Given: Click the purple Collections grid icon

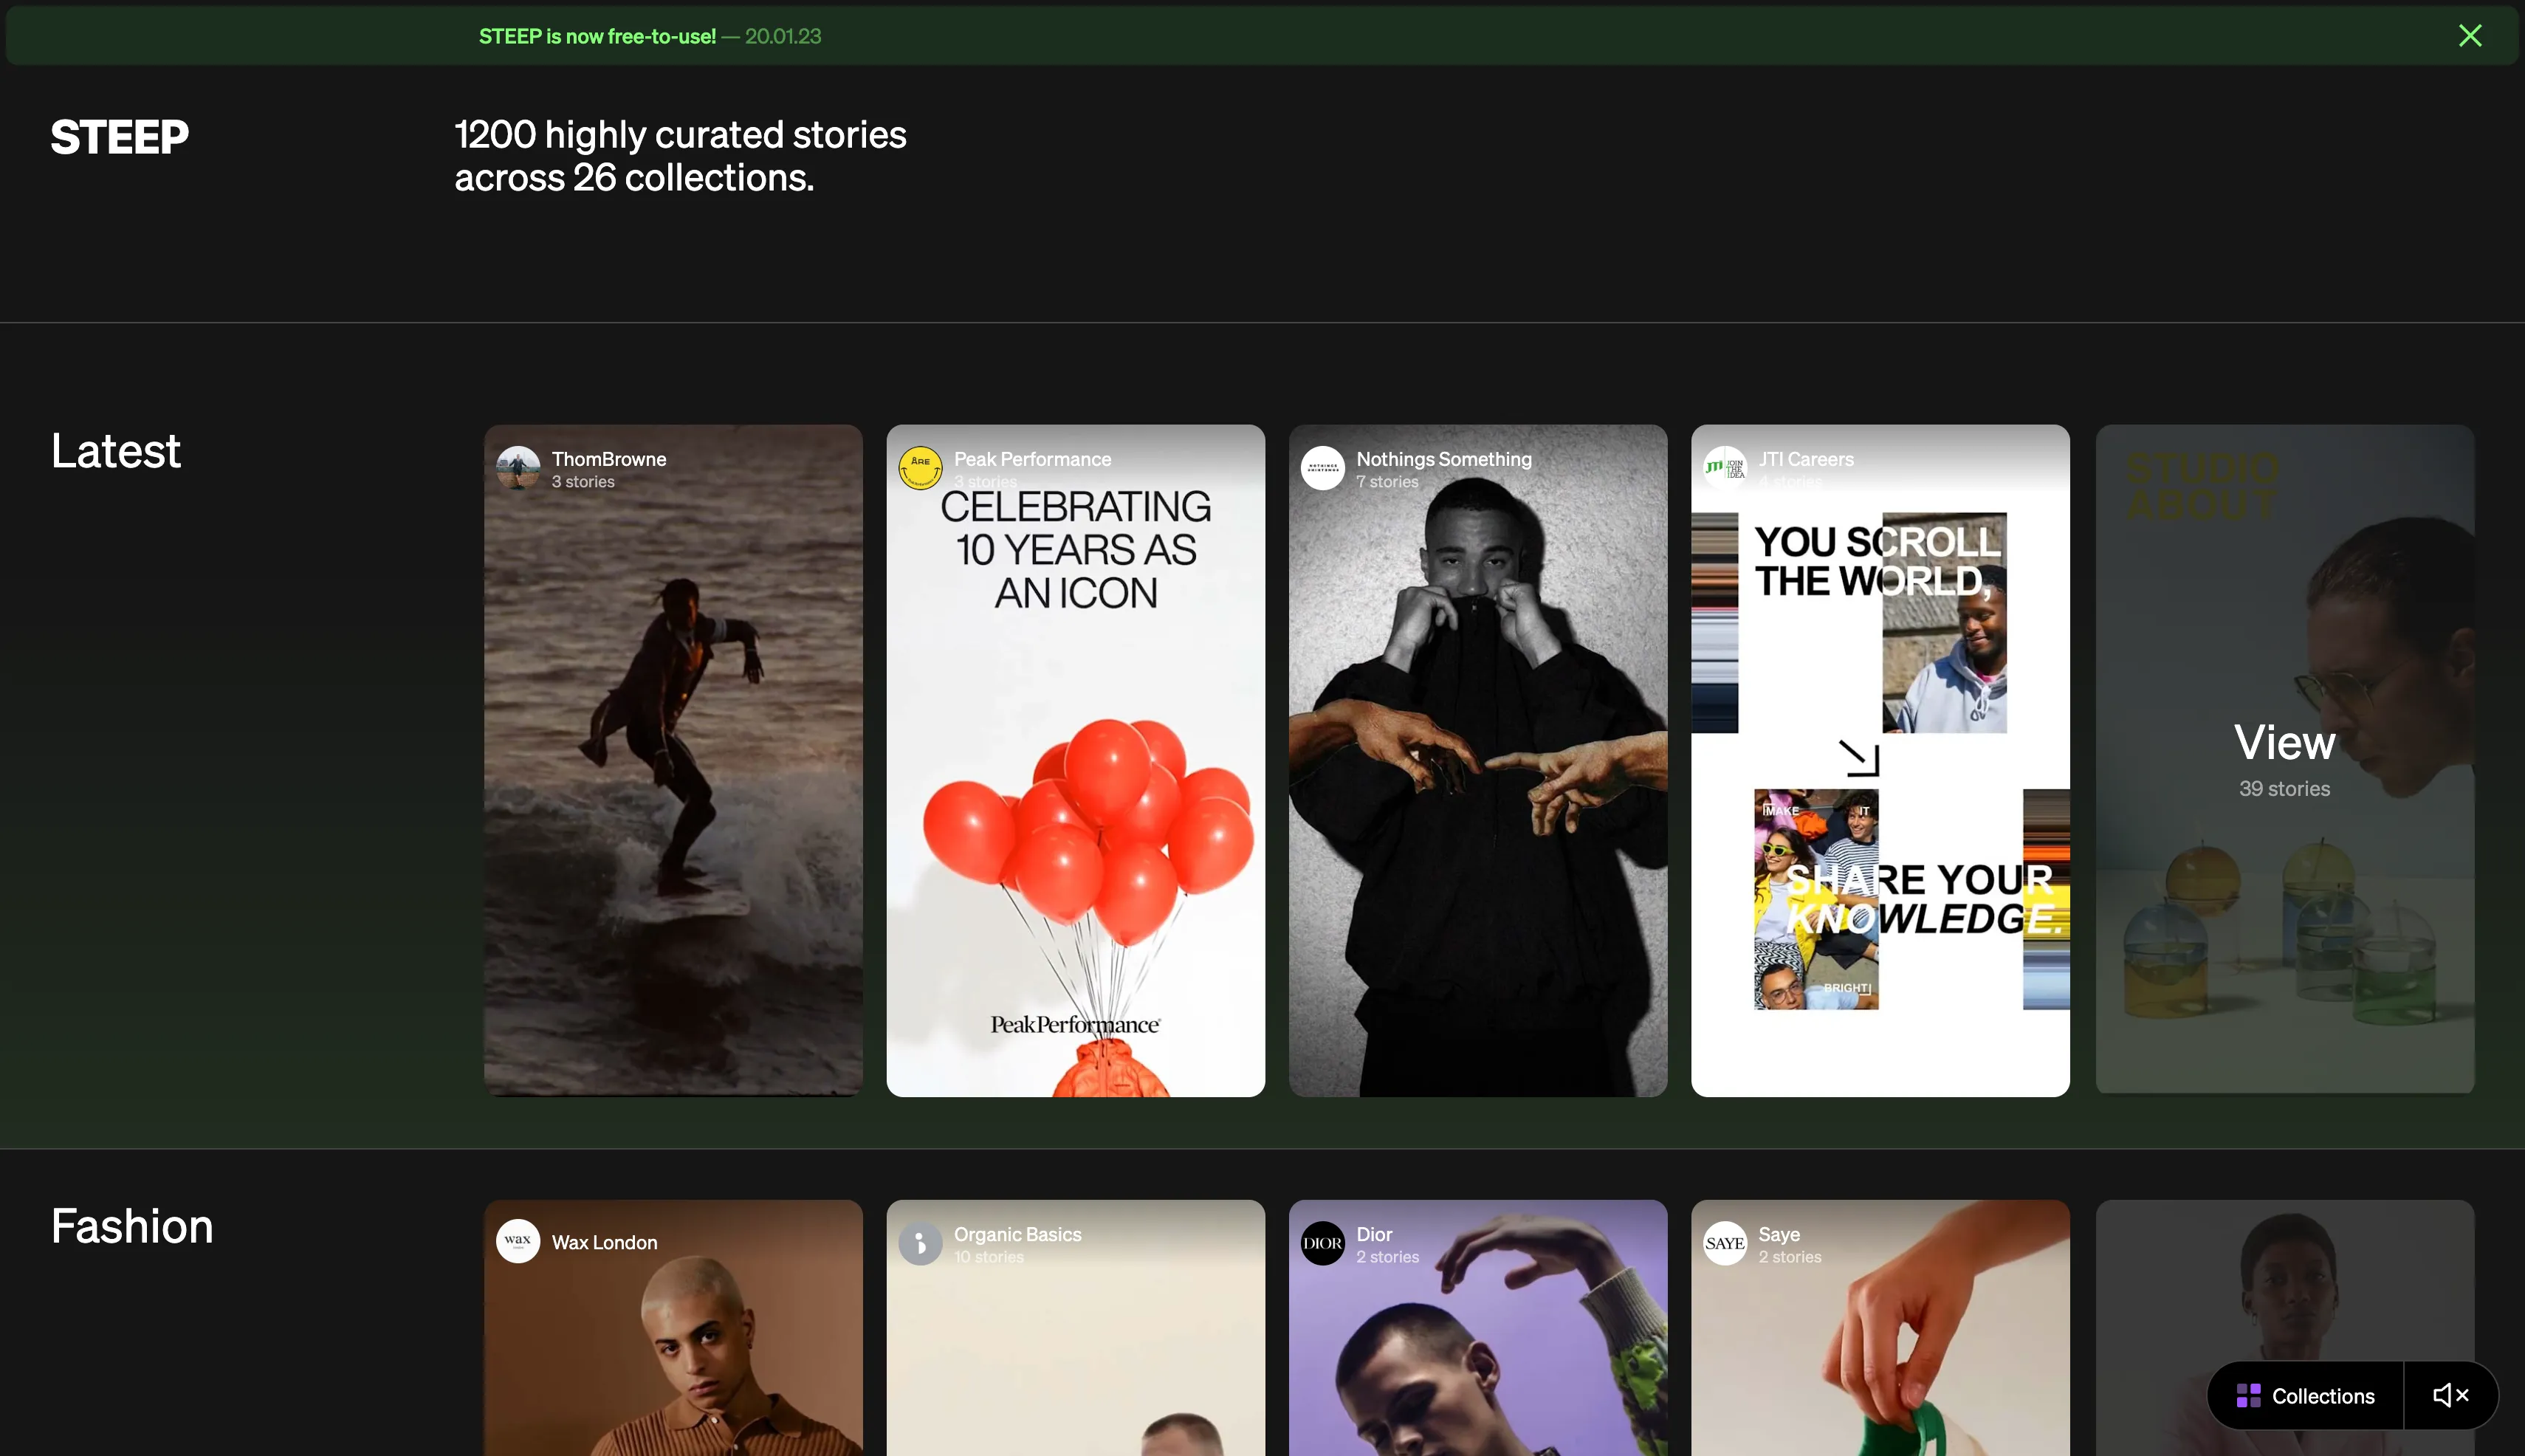Looking at the screenshot, I should [x=2248, y=1395].
